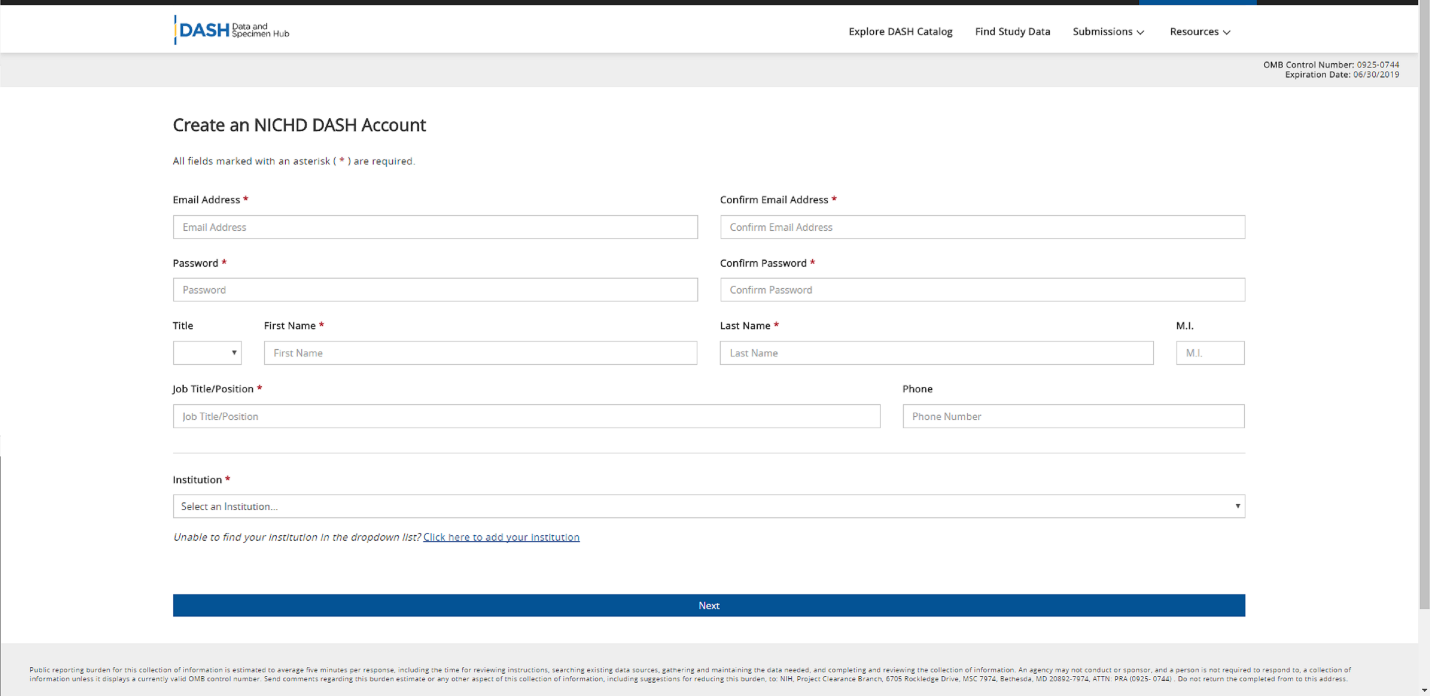Submit form with the Next button

click(x=709, y=606)
